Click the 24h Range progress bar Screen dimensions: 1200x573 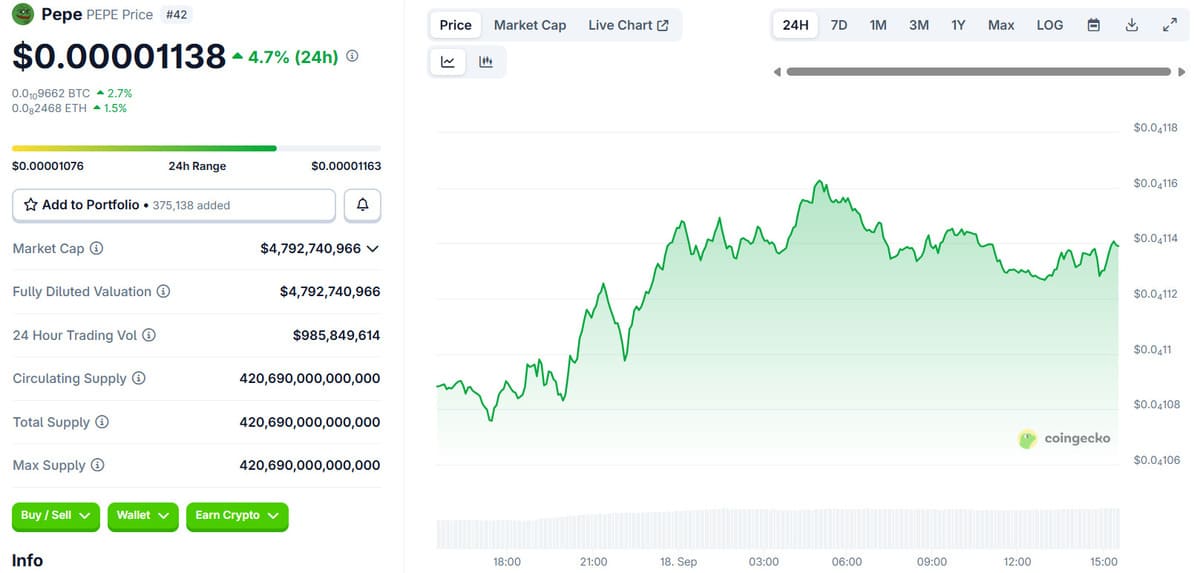click(196, 148)
